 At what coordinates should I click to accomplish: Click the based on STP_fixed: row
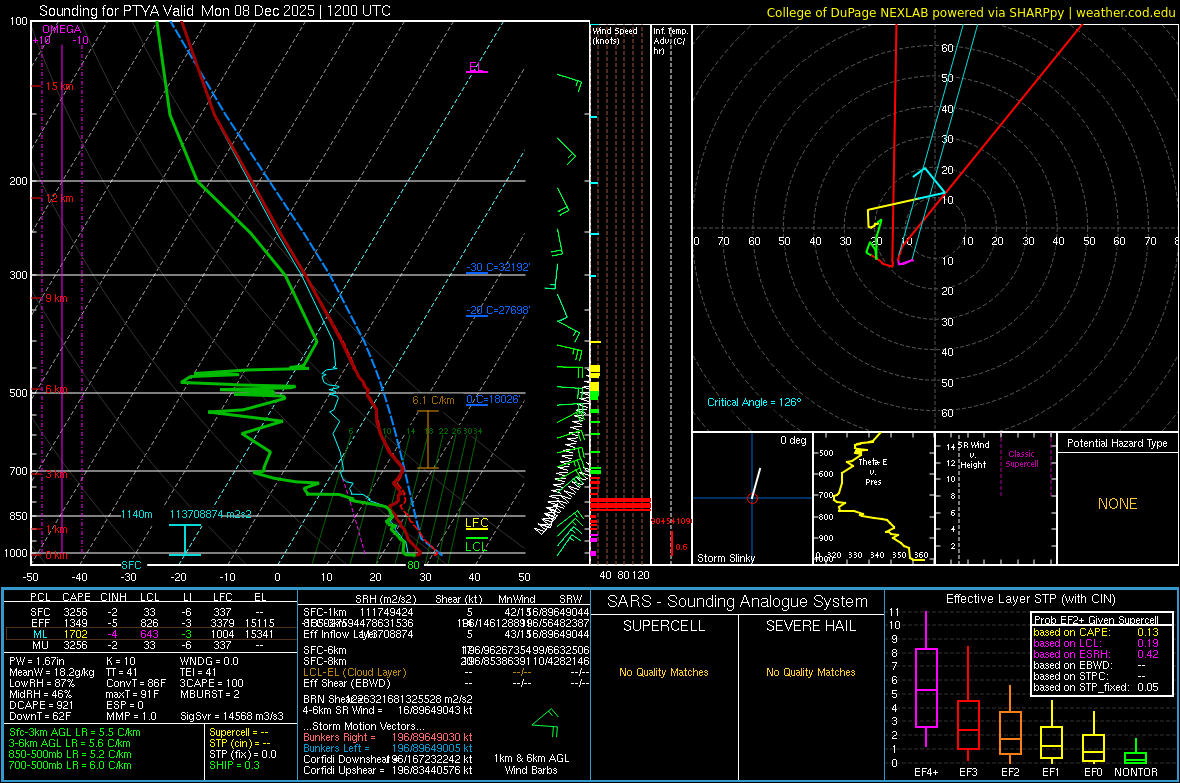pos(1096,687)
